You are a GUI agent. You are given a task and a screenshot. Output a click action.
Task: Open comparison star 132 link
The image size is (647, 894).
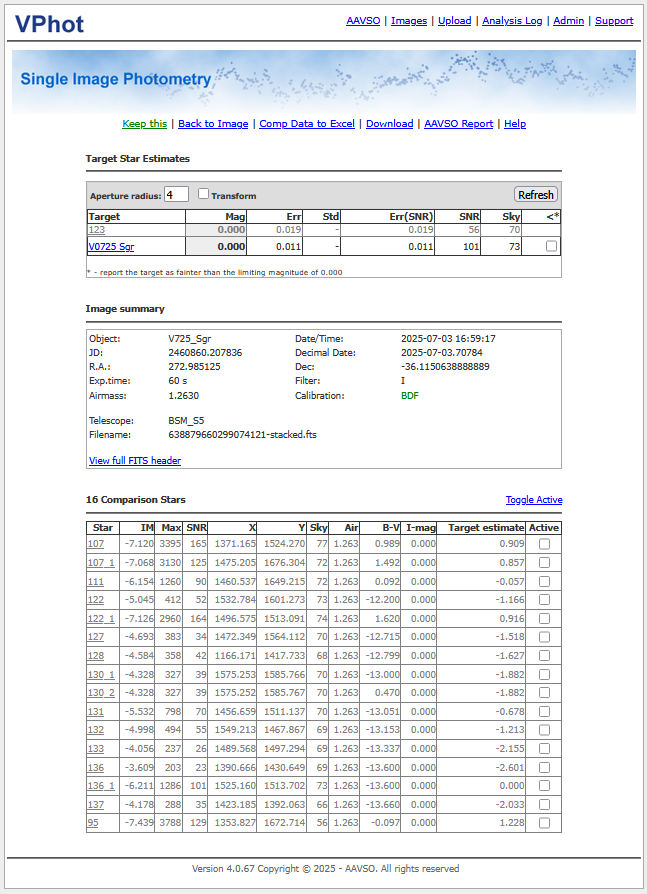(96, 730)
